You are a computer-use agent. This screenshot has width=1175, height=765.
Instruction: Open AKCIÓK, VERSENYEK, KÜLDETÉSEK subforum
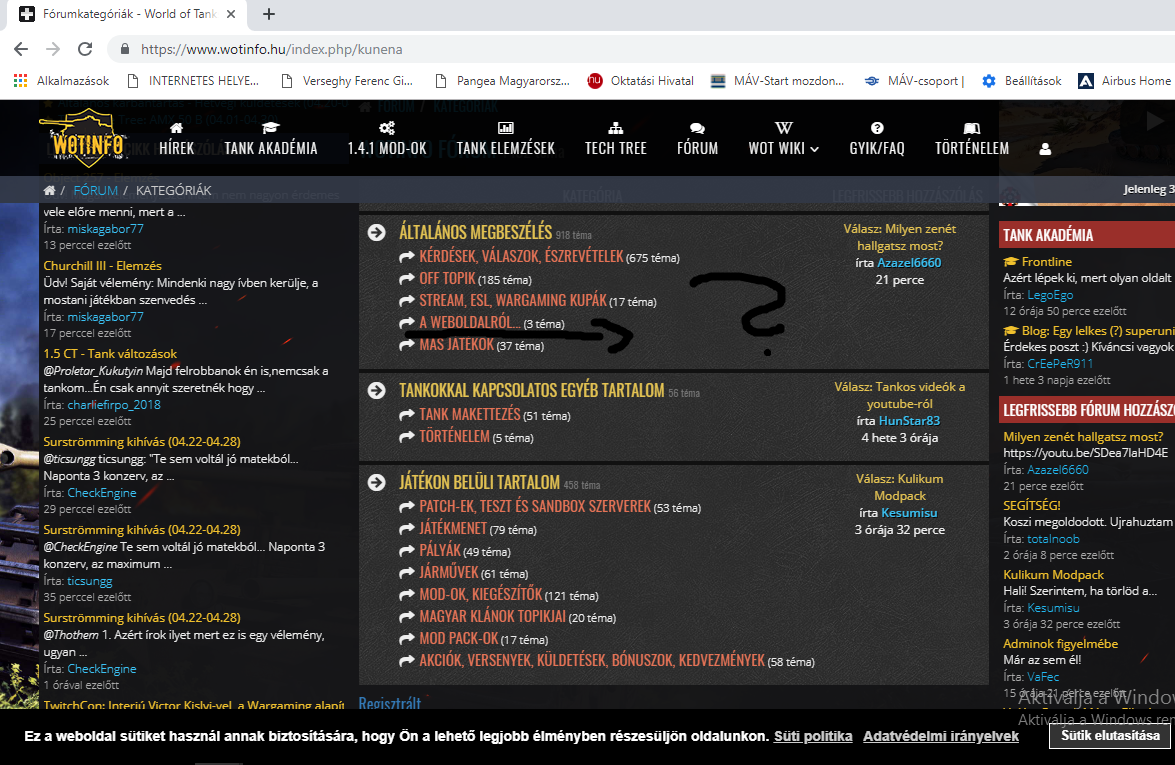592,661
